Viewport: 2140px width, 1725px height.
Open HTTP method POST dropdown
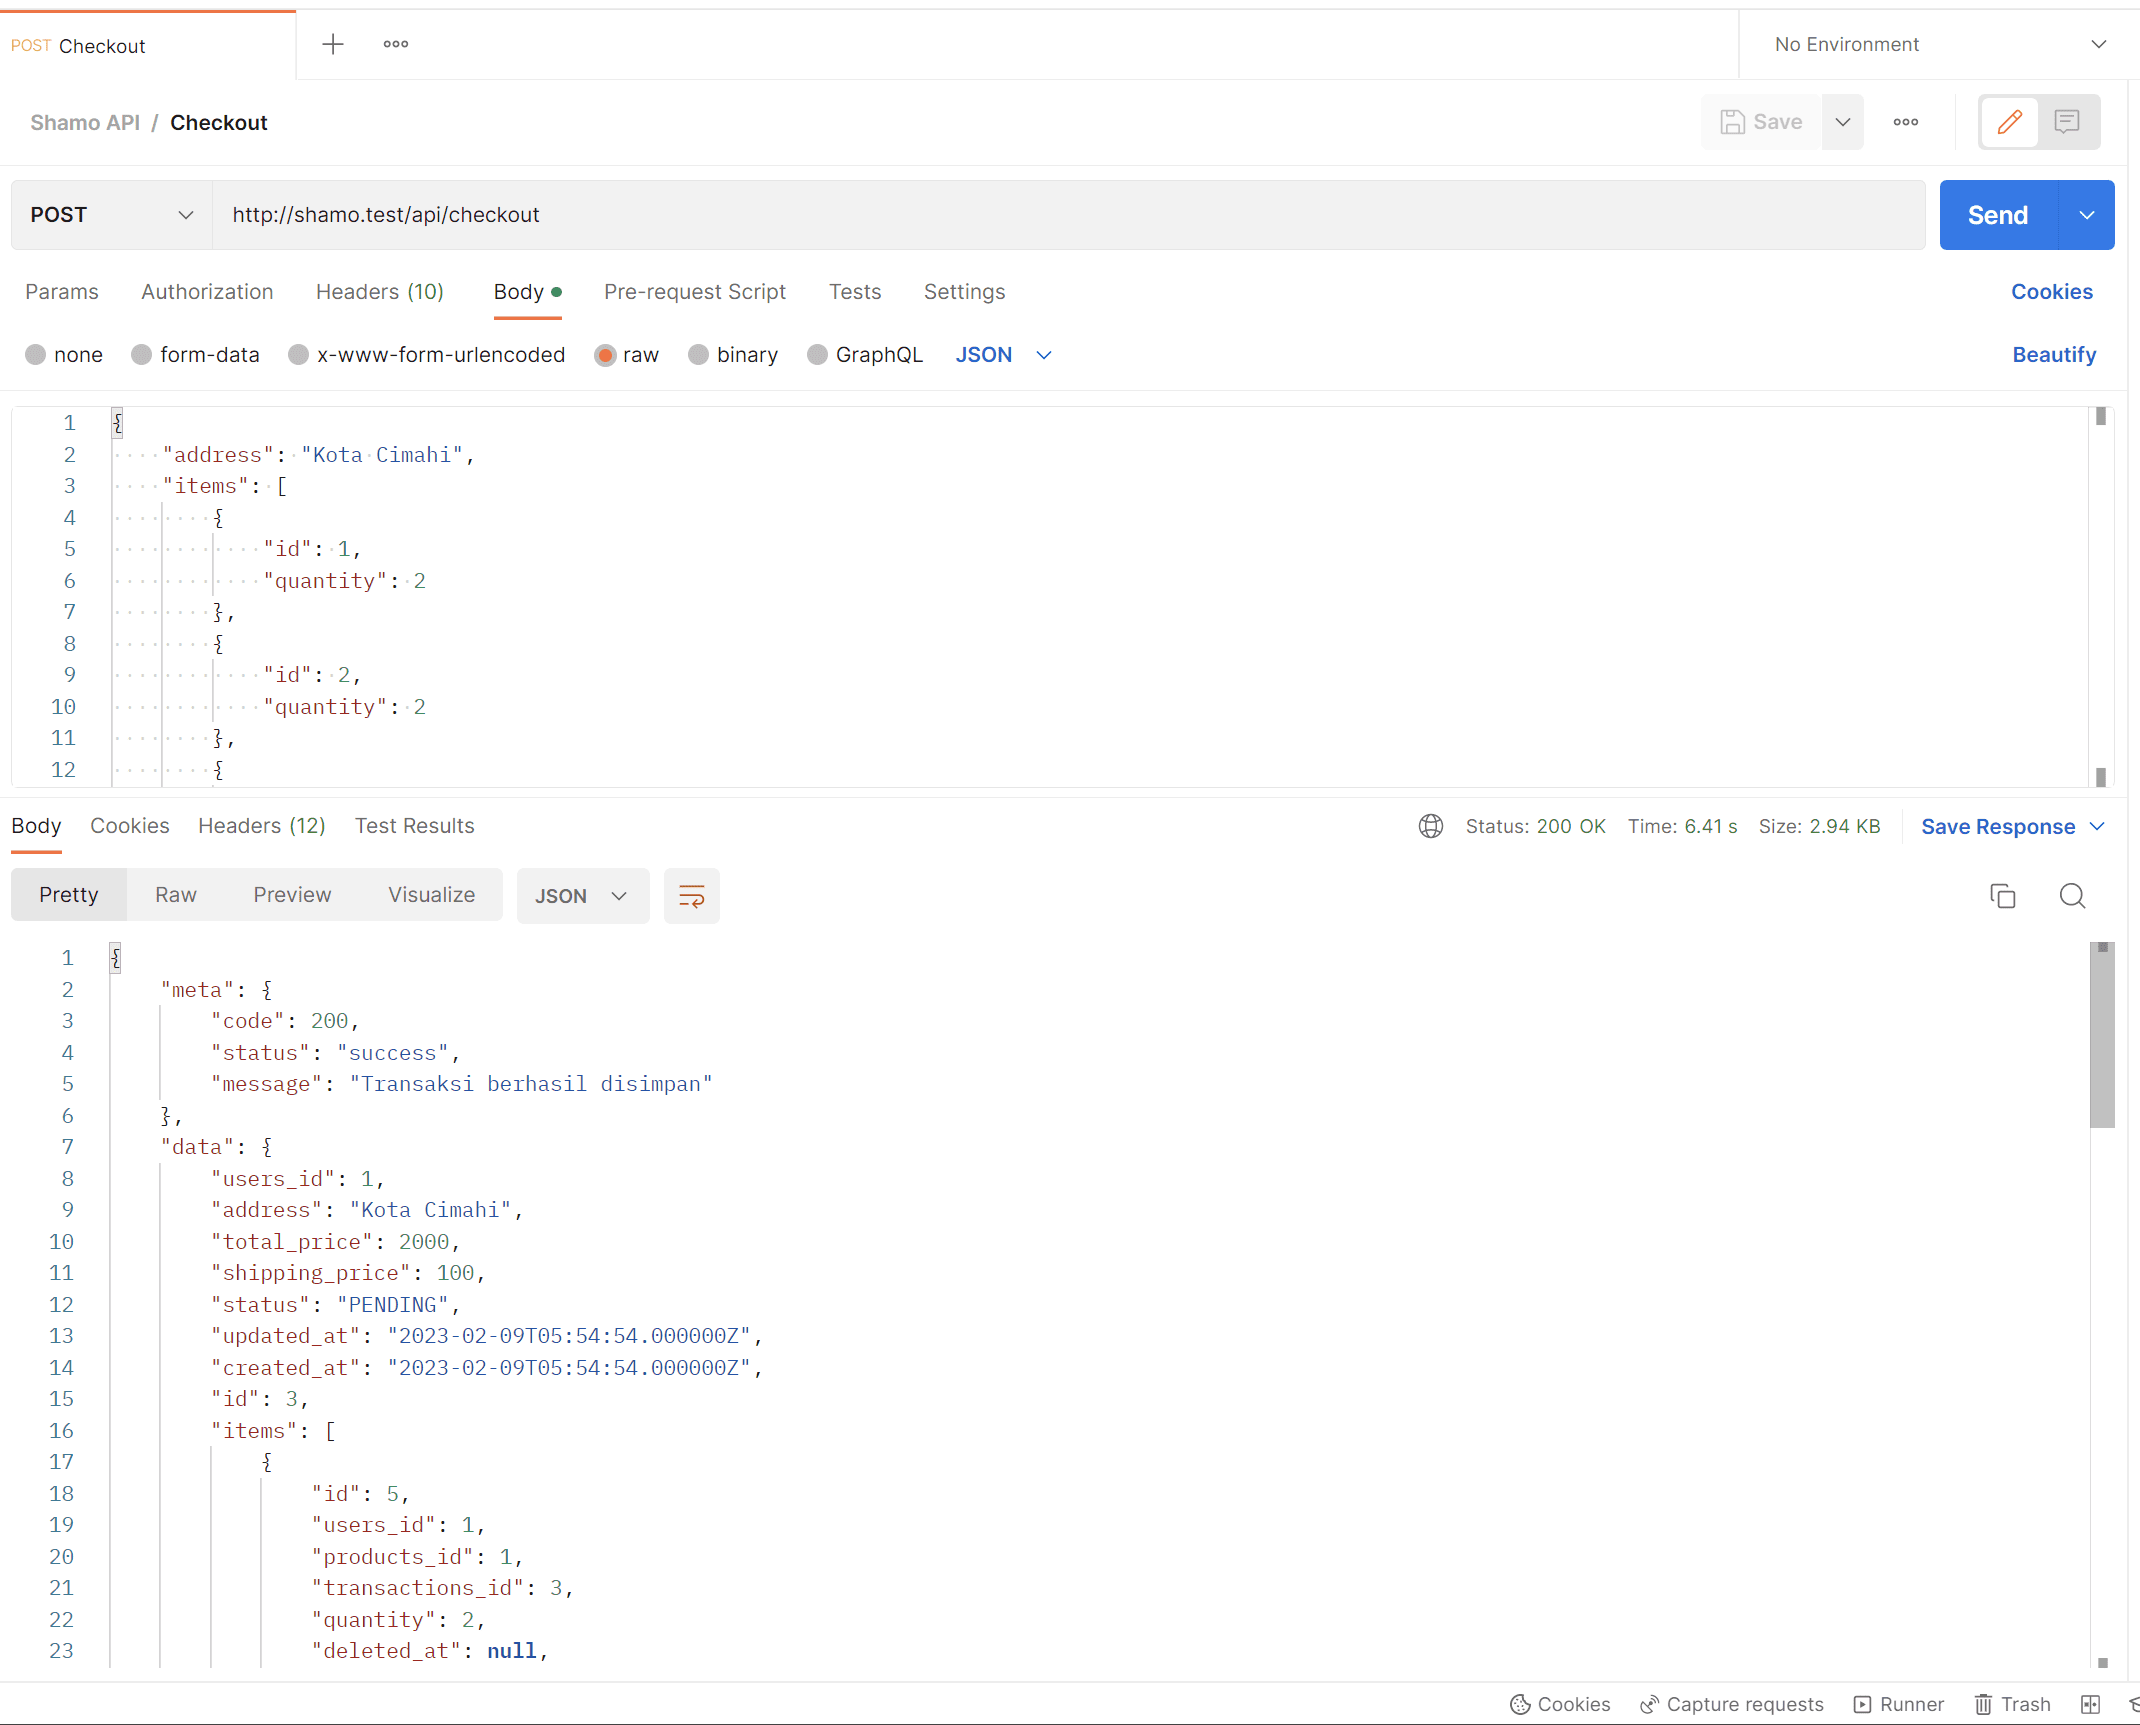pyautogui.click(x=112, y=215)
